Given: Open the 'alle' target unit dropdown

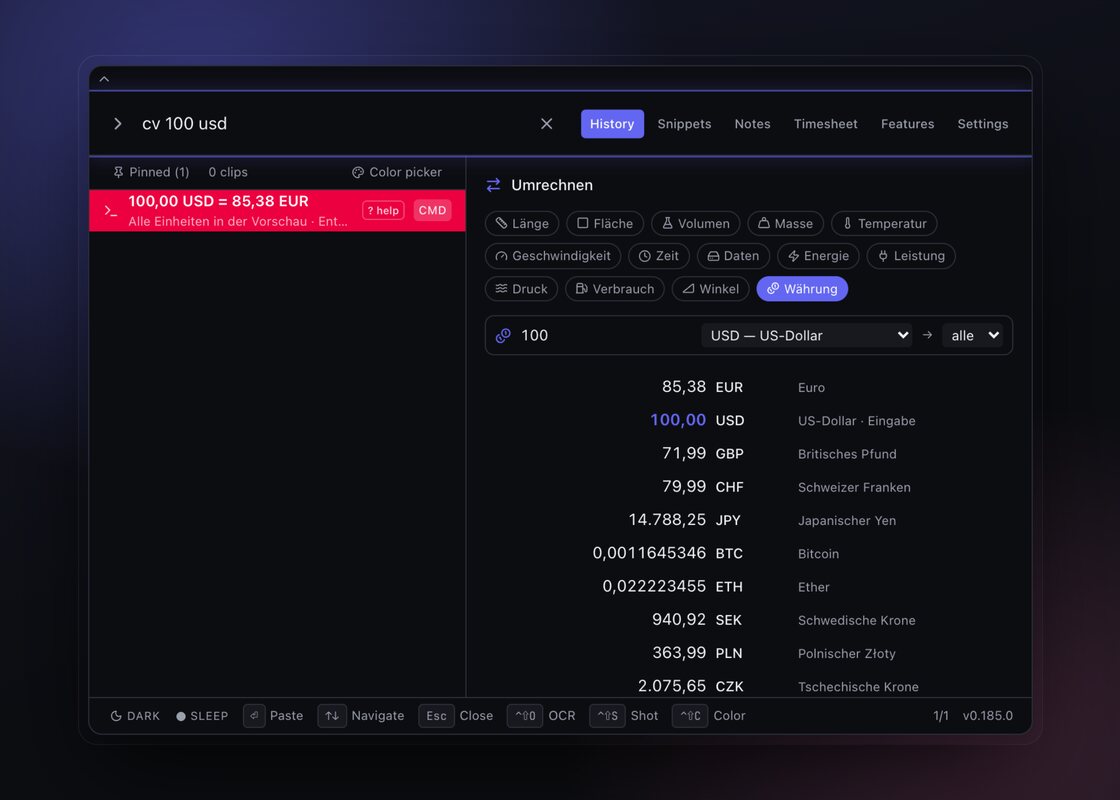Looking at the screenshot, I should pos(973,336).
